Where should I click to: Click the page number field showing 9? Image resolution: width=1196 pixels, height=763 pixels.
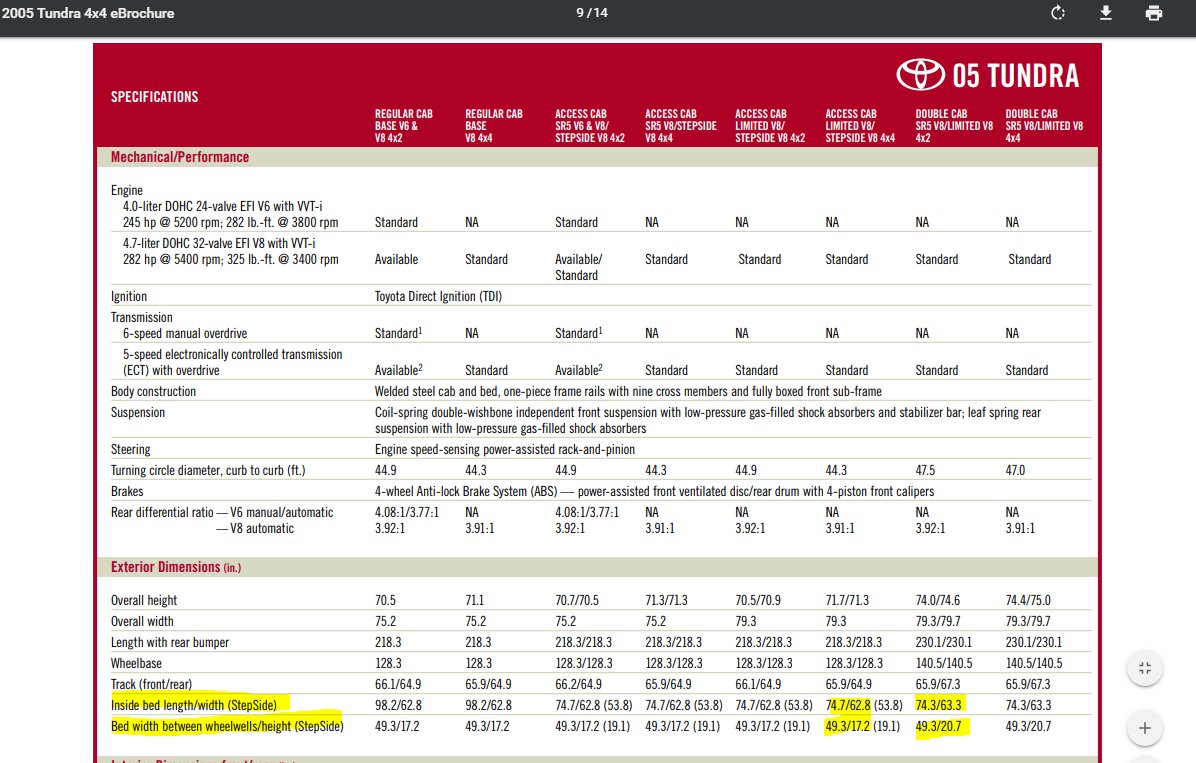(580, 13)
